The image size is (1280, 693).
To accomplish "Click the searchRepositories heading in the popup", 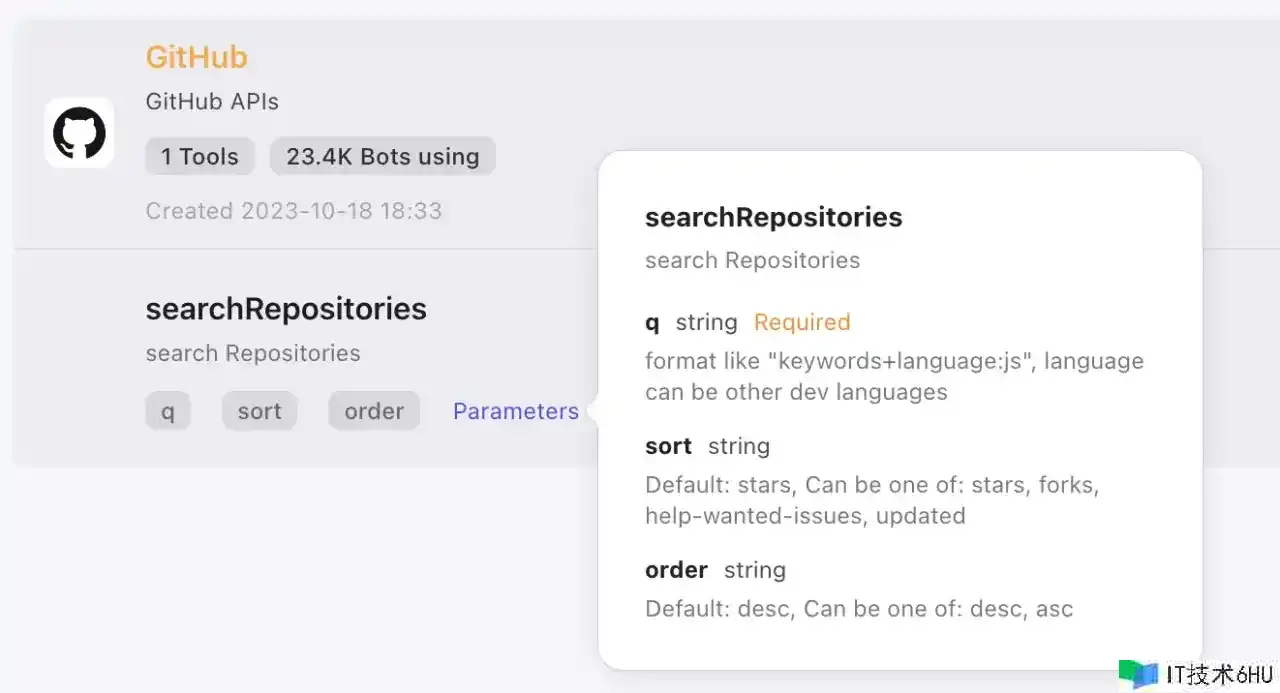I will tap(773, 217).
